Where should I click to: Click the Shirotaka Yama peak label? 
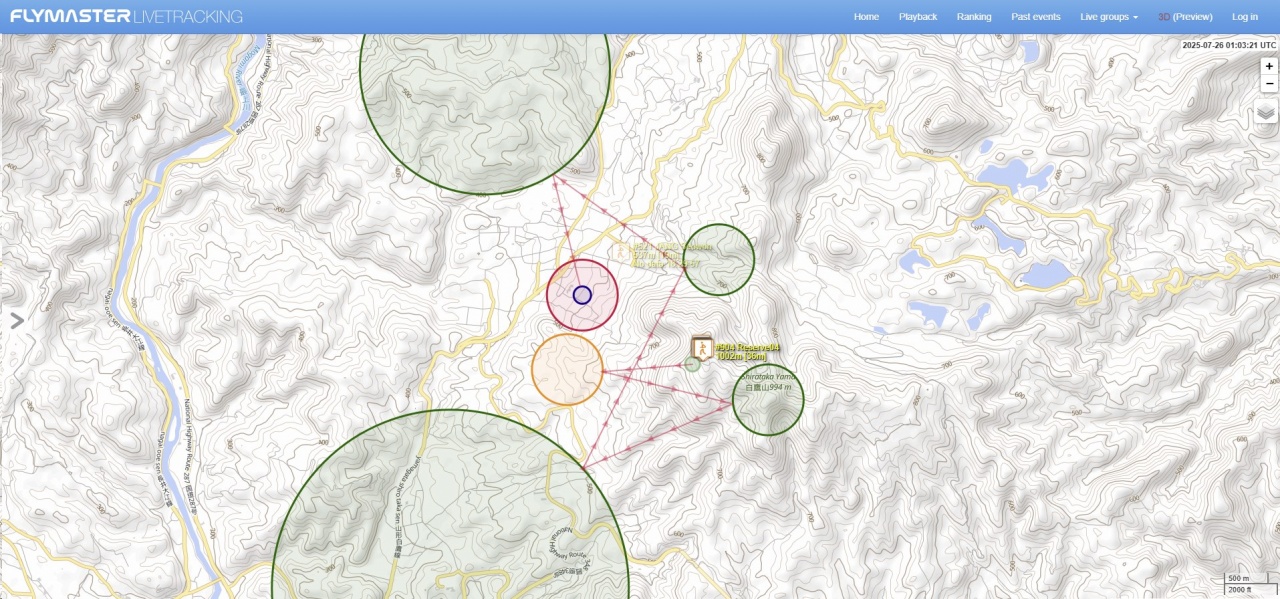(x=768, y=376)
